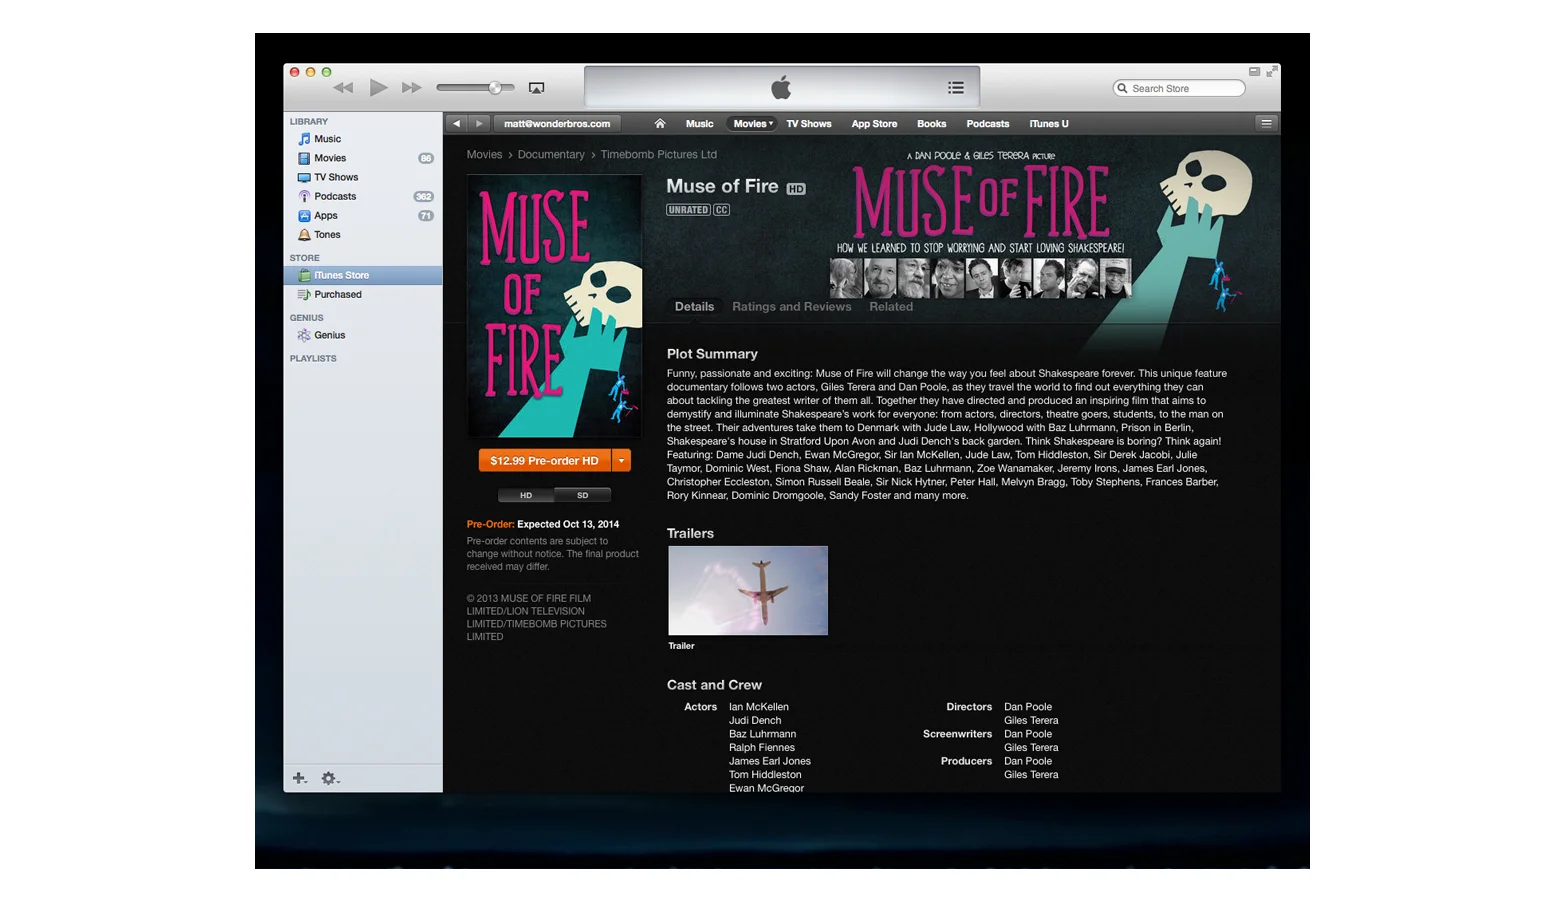
Task: Click the Movies breadcrumb link
Action: click(x=484, y=155)
